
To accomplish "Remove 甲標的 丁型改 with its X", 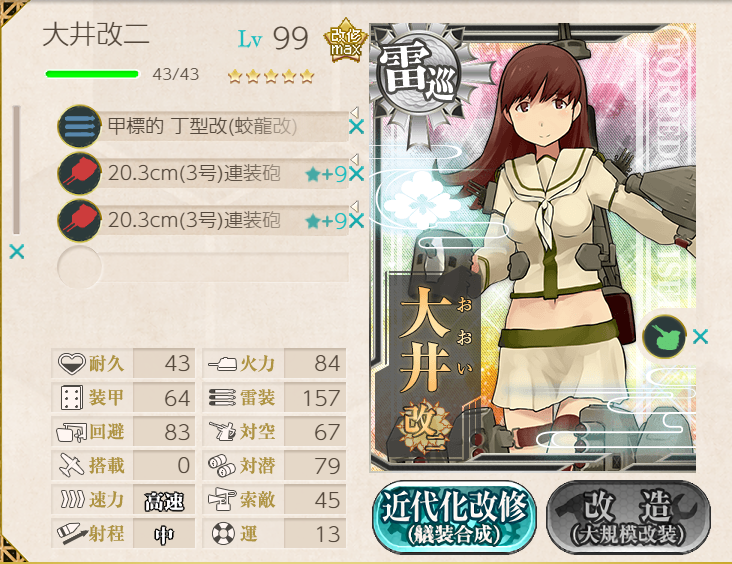I will pos(356,127).
